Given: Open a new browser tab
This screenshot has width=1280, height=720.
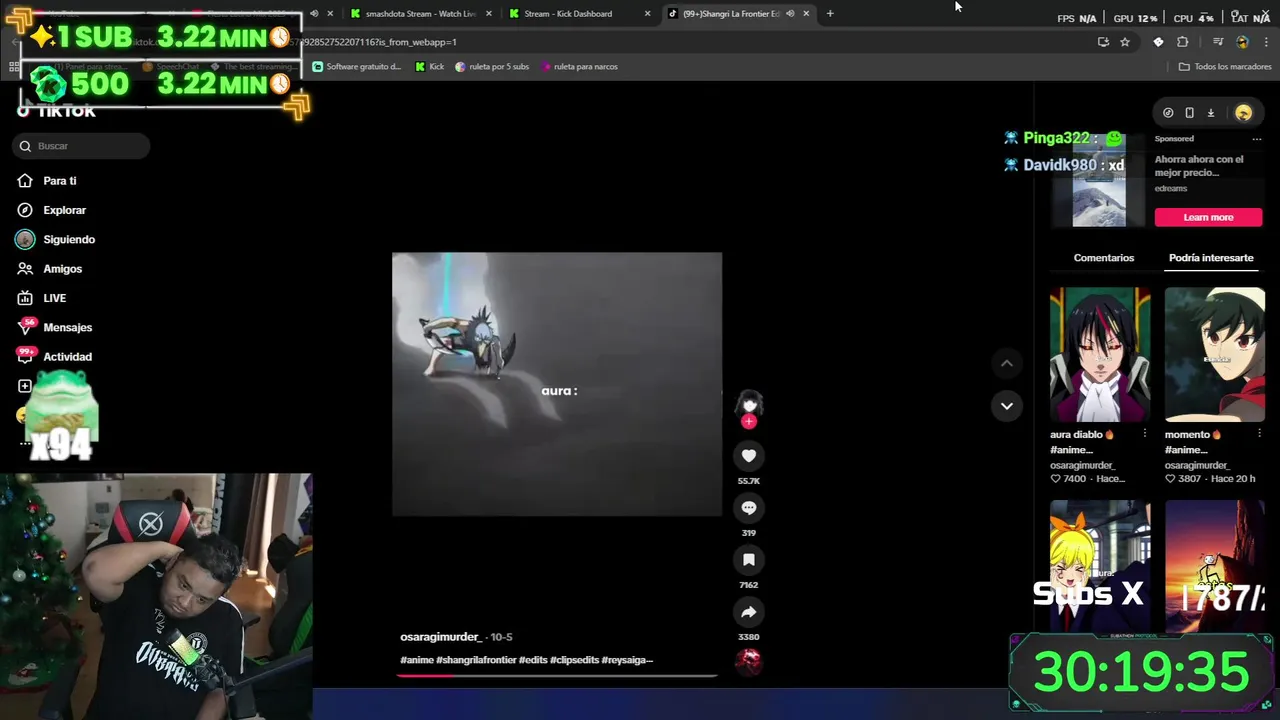Looking at the screenshot, I should click(x=830, y=14).
